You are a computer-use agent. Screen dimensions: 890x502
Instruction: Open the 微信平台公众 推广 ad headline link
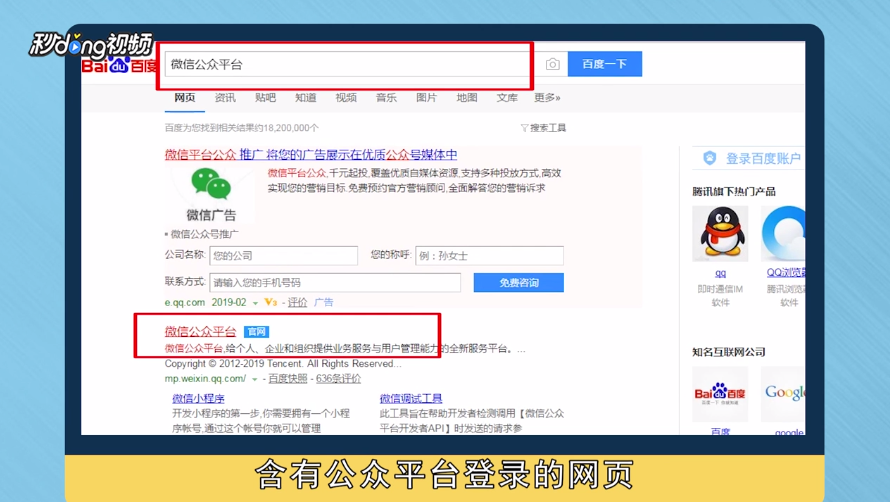311,154
